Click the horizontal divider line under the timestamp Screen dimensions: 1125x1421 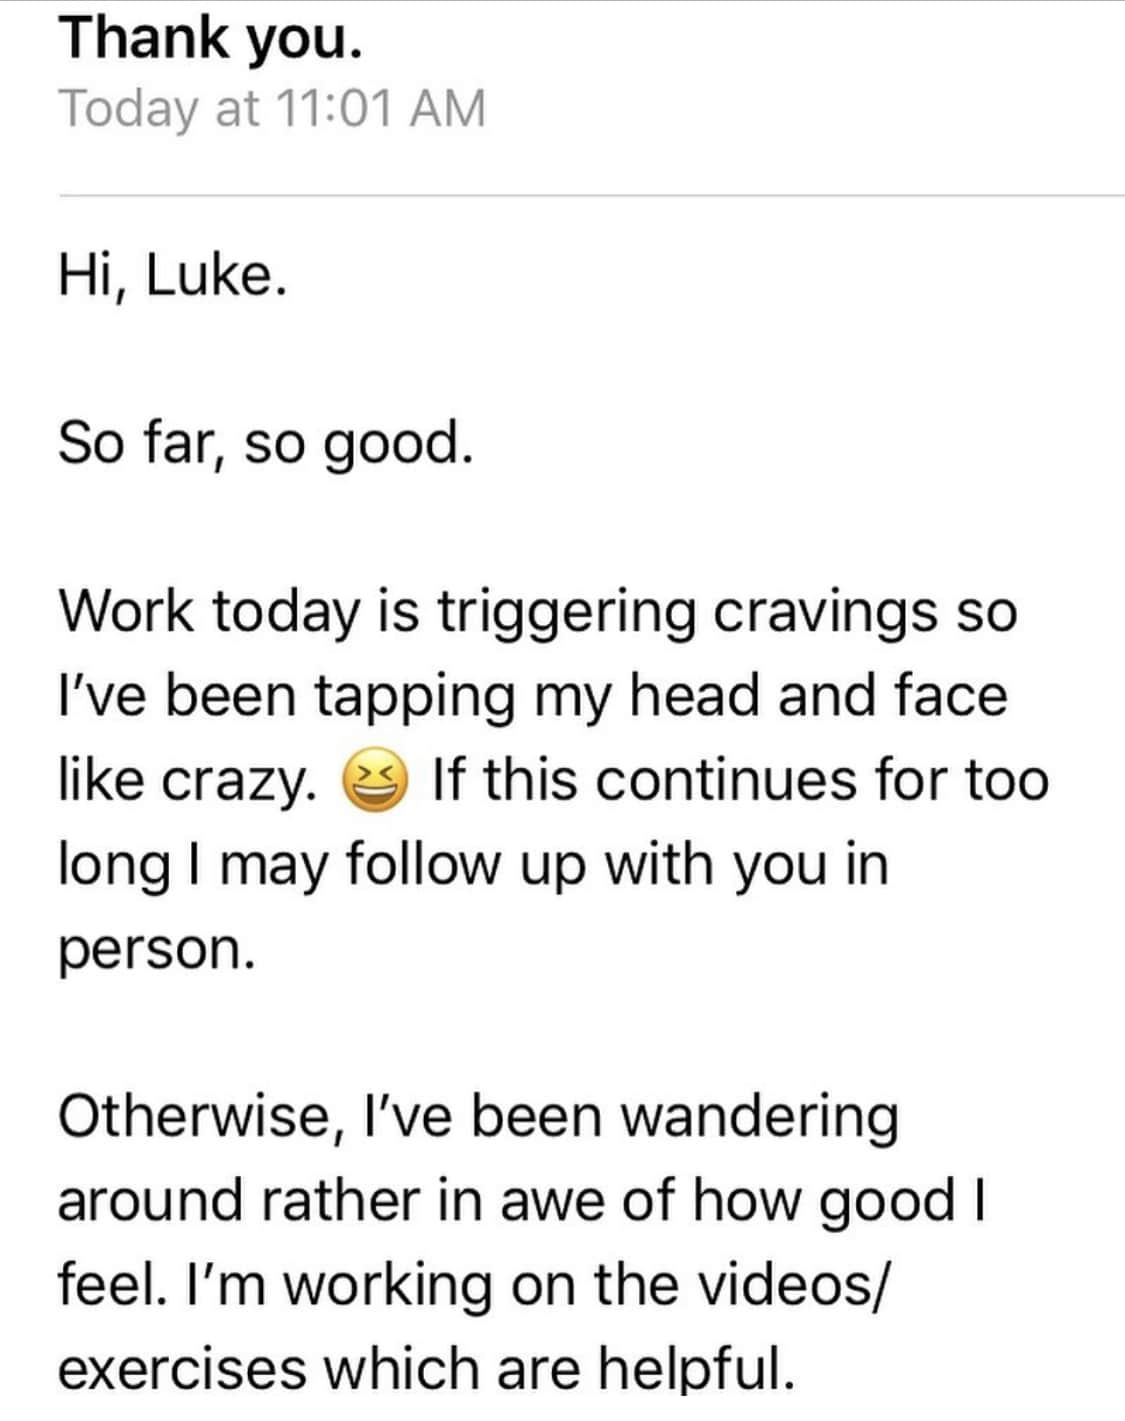click(x=592, y=196)
